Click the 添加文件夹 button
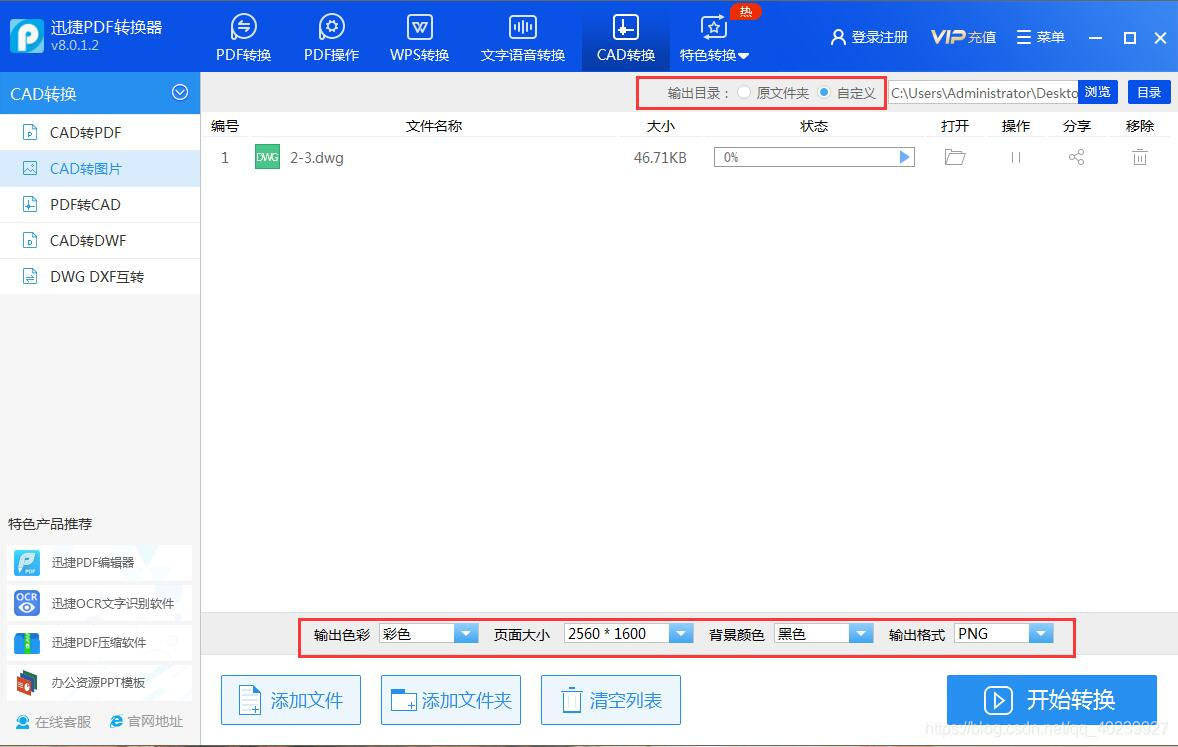Viewport: 1178px width, 747px height. coord(451,700)
